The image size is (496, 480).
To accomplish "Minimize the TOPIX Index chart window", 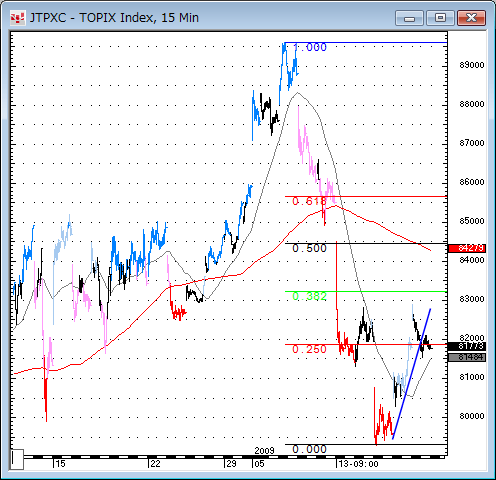I will [x=409, y=18].
